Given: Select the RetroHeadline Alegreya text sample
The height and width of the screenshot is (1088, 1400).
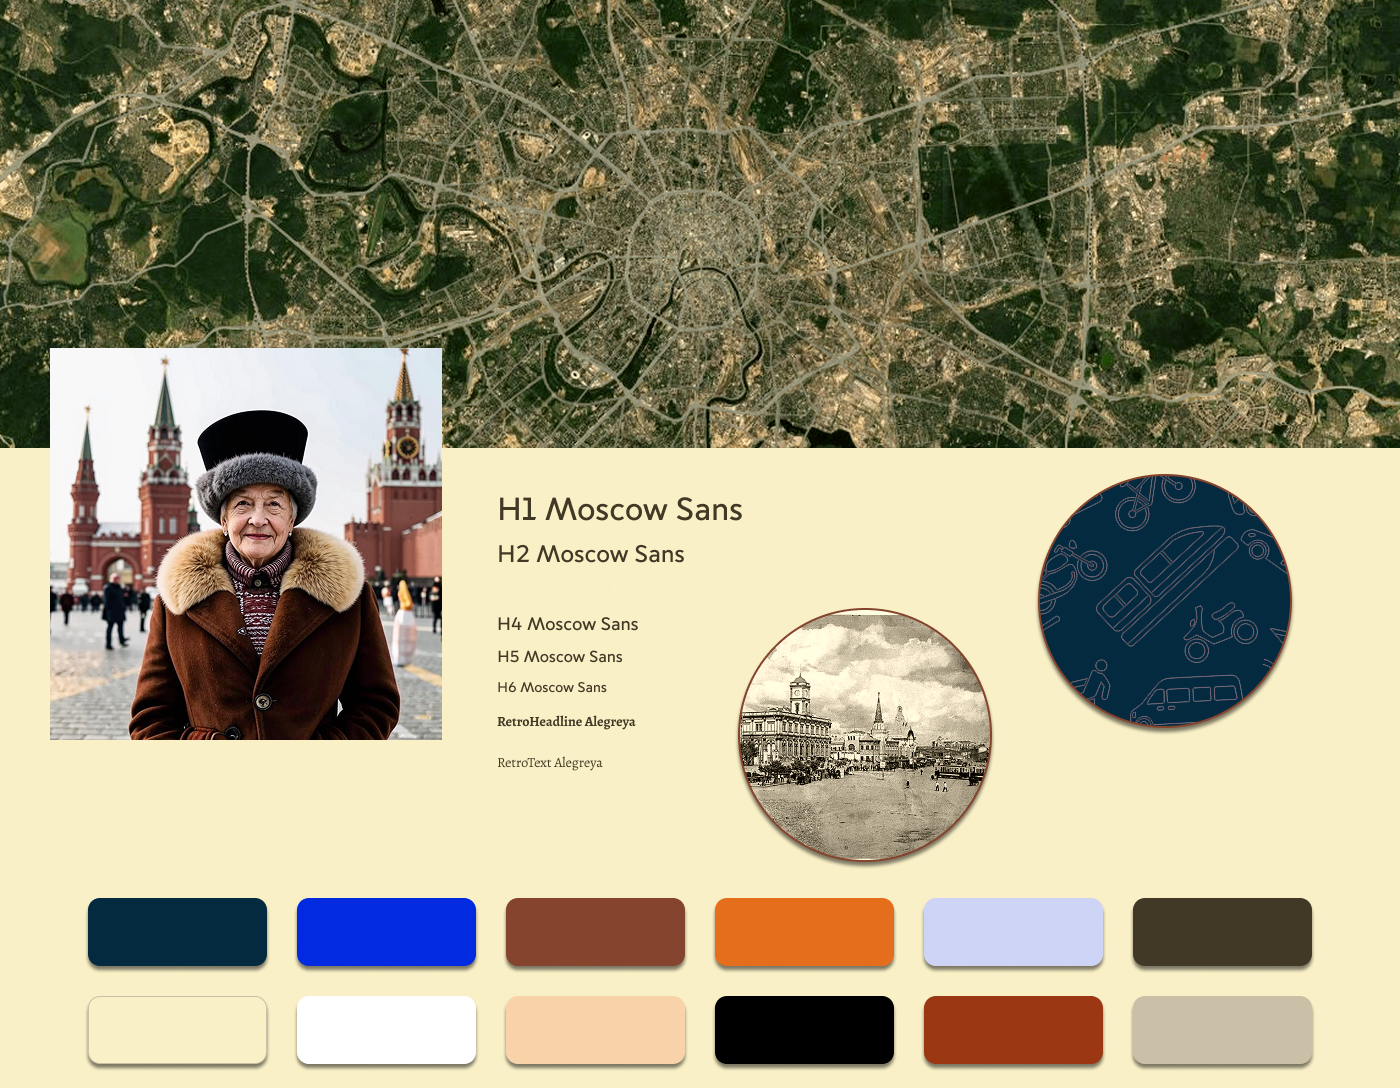Looking at the screenshot, I should (x=566, y=721).
